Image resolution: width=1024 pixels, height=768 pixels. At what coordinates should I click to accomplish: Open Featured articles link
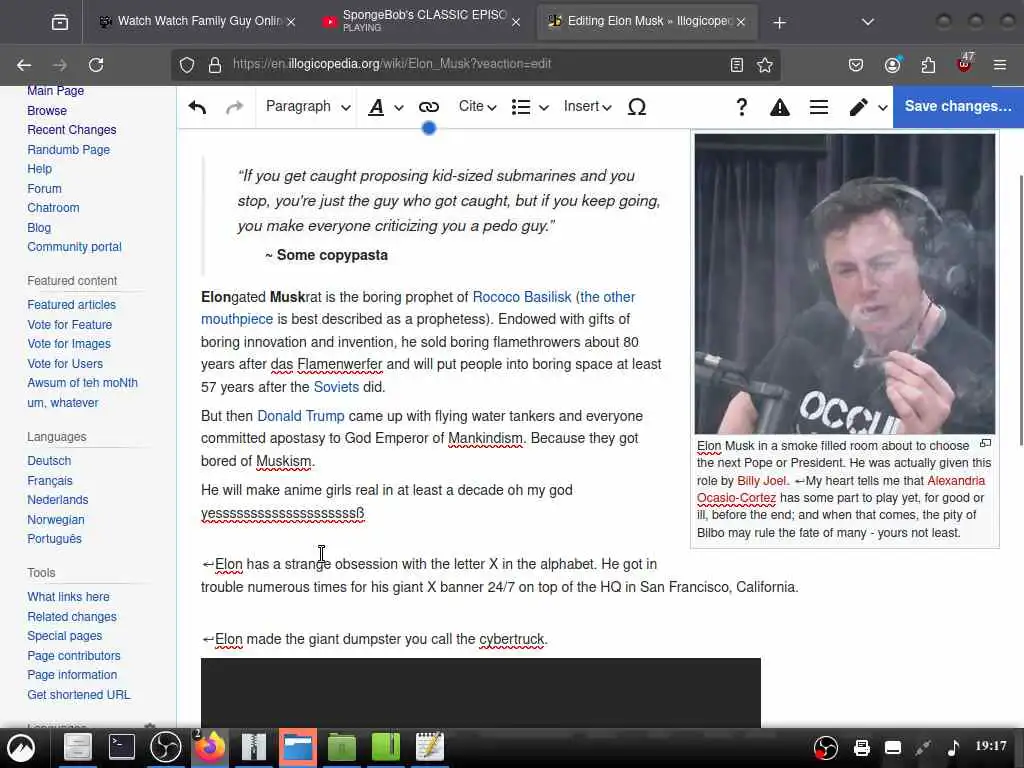[x=71, y=305]
